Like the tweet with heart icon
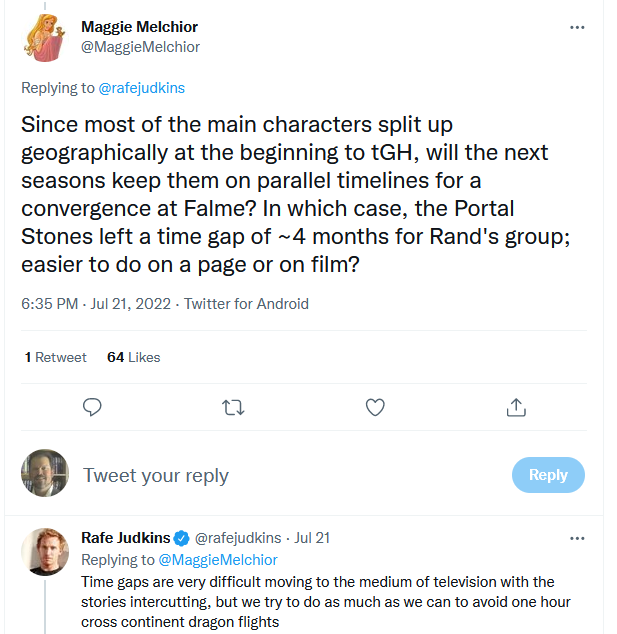The image size is (617, 634). point(375,407)
